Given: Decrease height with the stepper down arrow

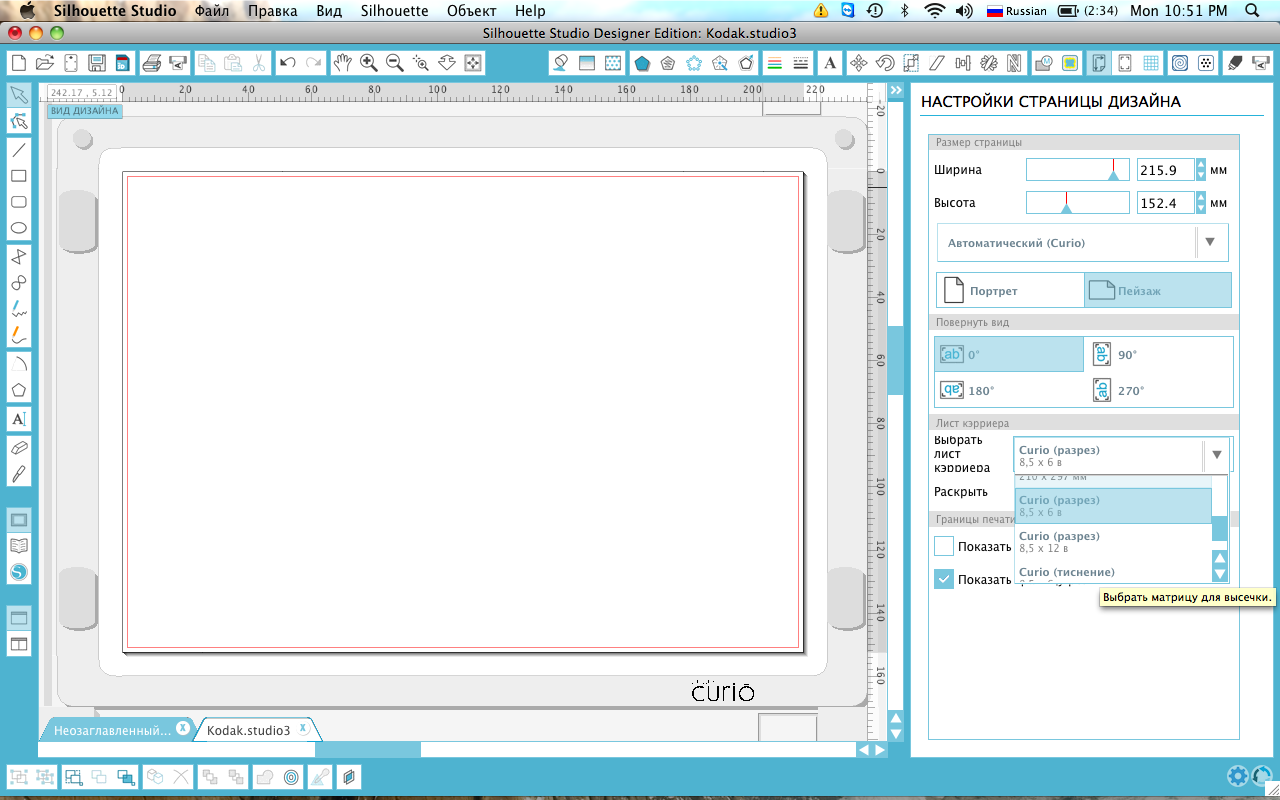Looking at the screenshot, I should 1201,208.
